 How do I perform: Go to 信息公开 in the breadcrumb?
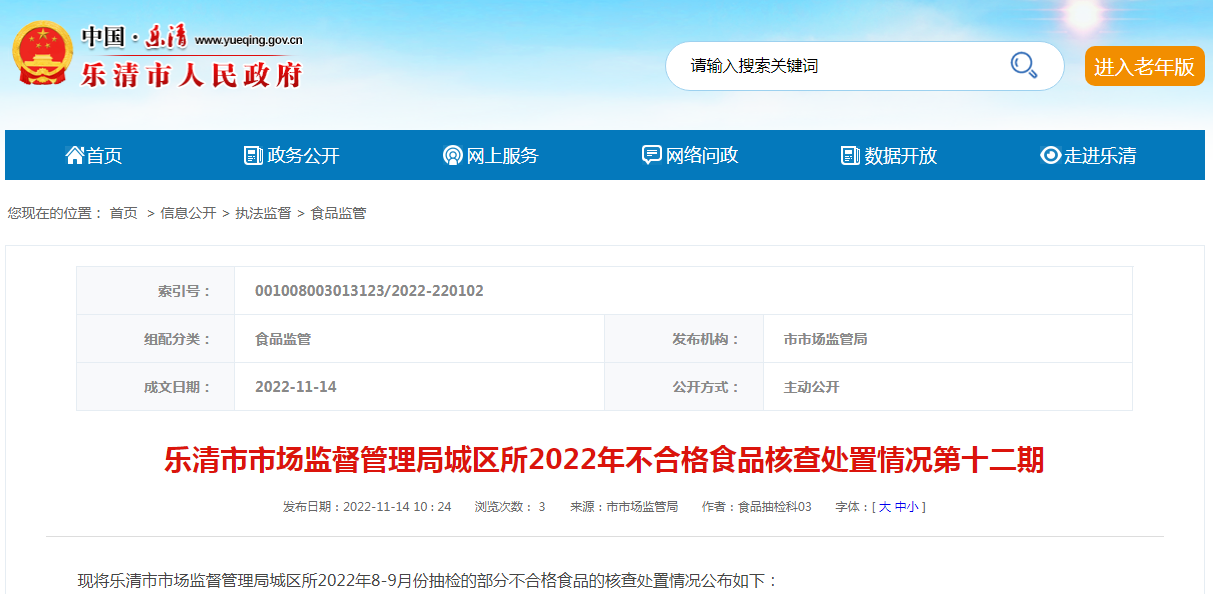point(188,213)
